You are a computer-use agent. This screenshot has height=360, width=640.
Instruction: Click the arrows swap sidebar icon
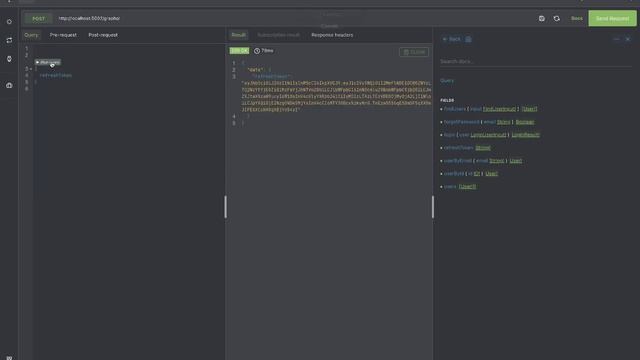click(x=9, y=40)
